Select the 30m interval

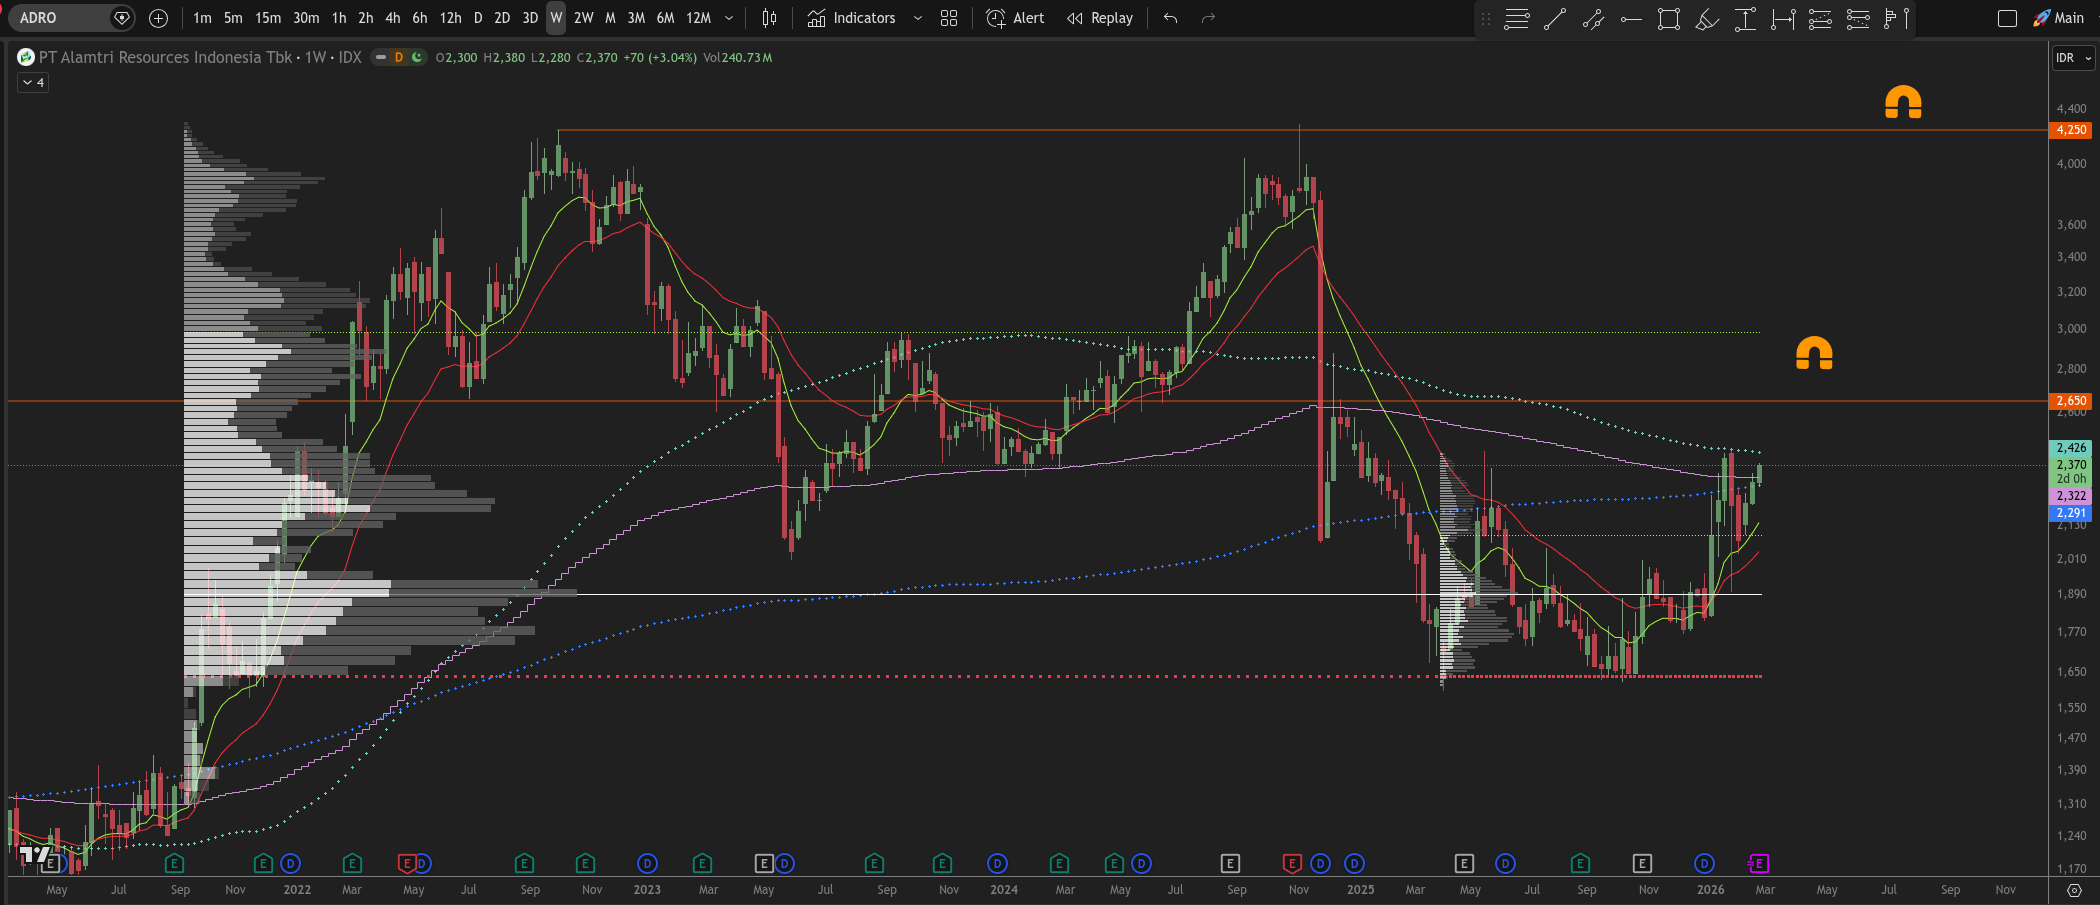click(x=306, y=18)
